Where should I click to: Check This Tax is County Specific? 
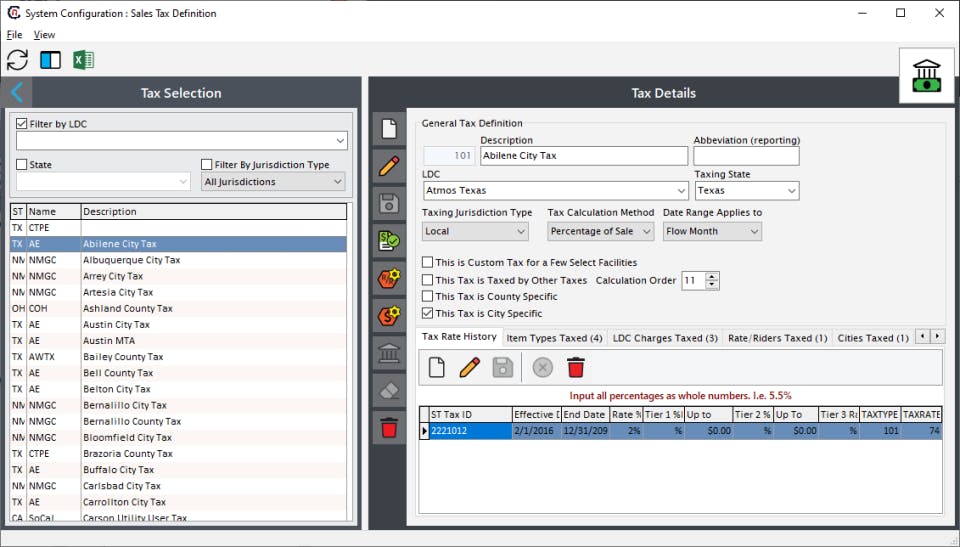point(427,296)
